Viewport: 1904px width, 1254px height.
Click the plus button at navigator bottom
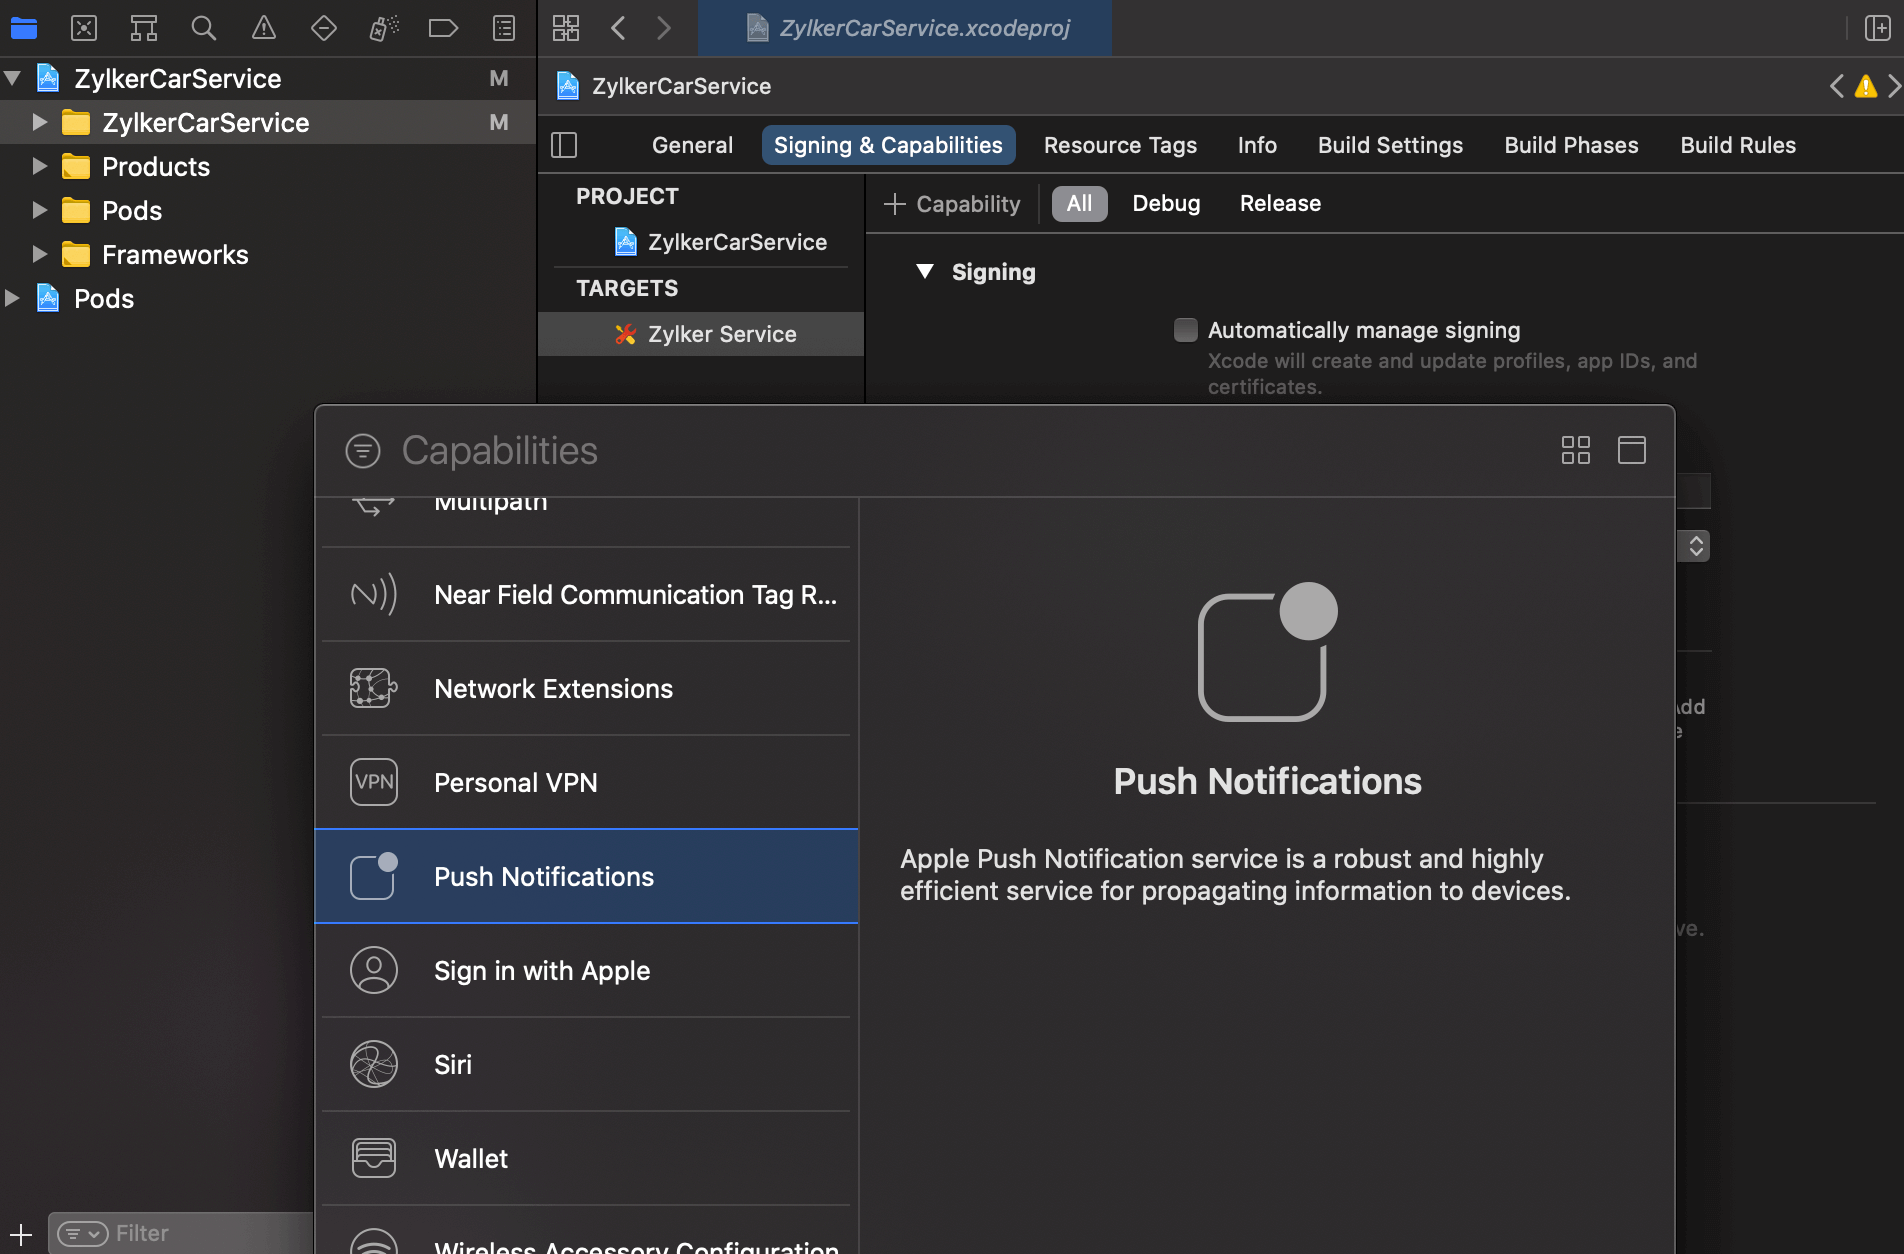pos(21,1234)
